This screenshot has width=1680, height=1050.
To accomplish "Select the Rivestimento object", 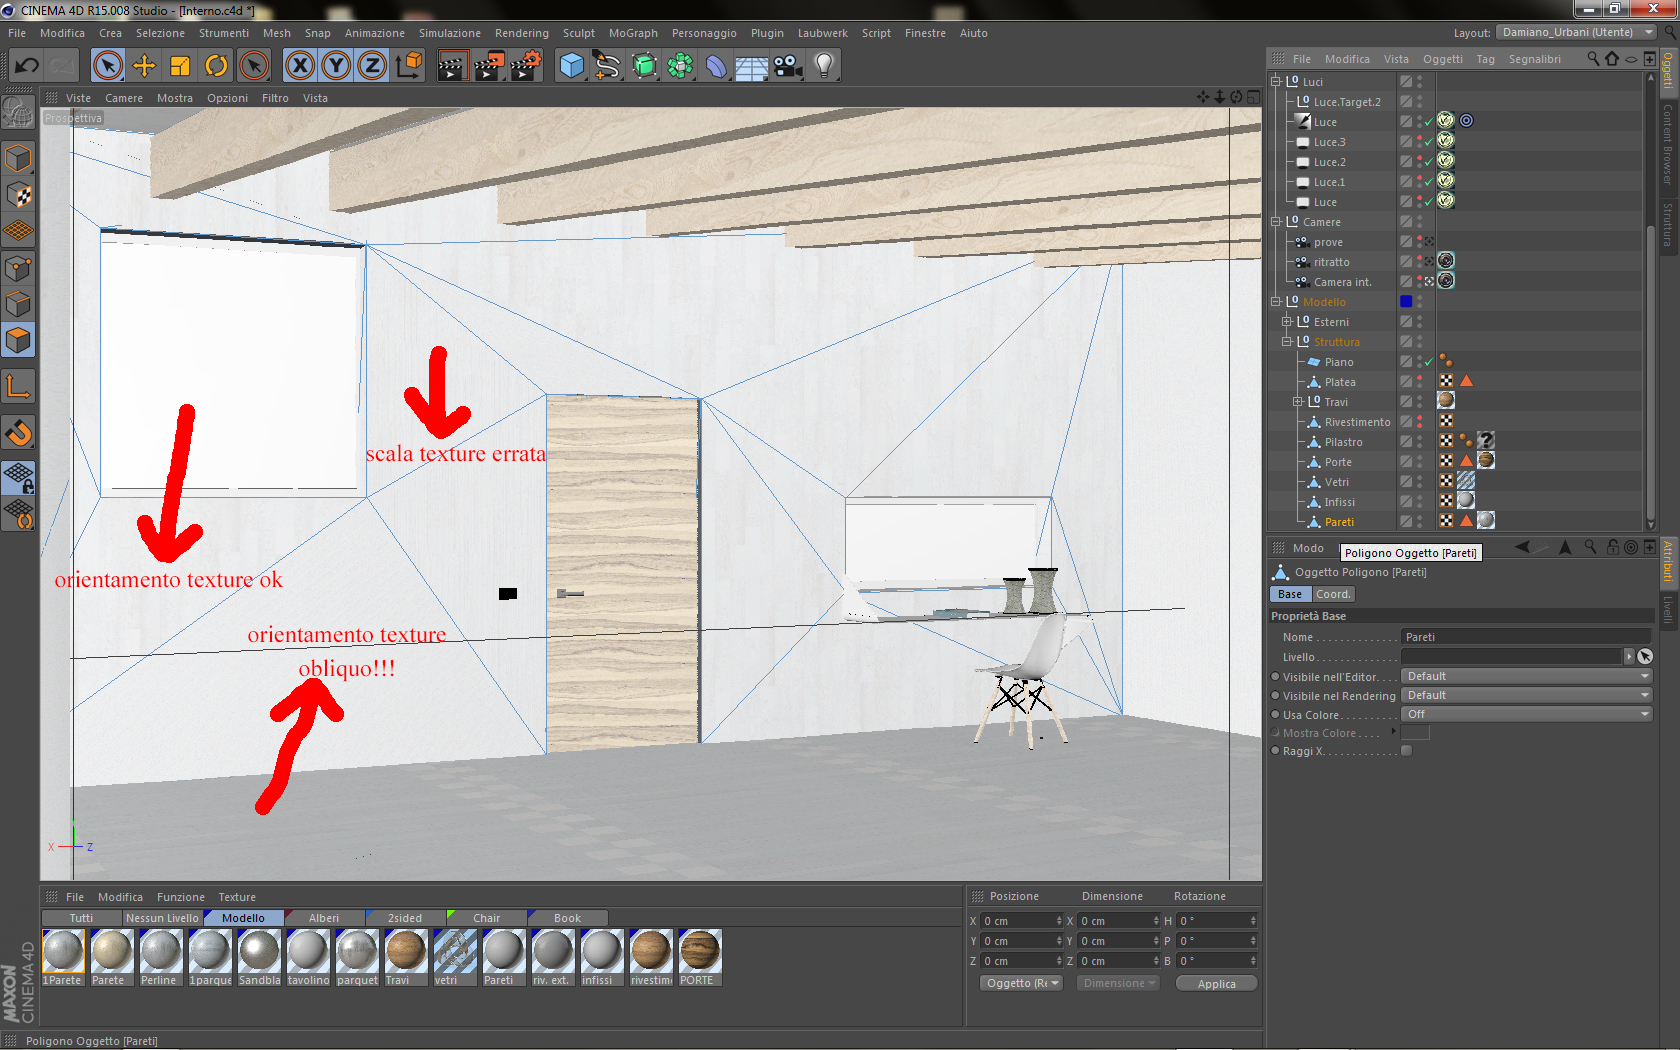I will [1357, 422].
